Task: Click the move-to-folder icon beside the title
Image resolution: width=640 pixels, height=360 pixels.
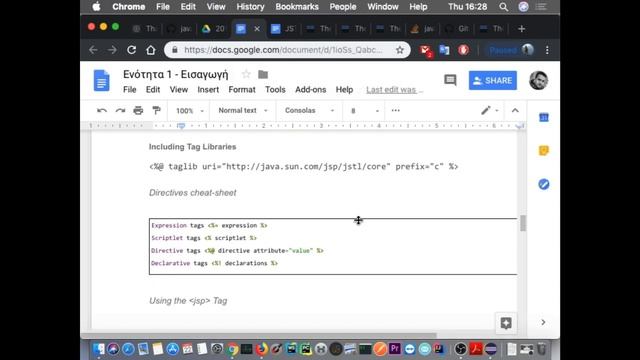Action: click(x=263, y=74)
